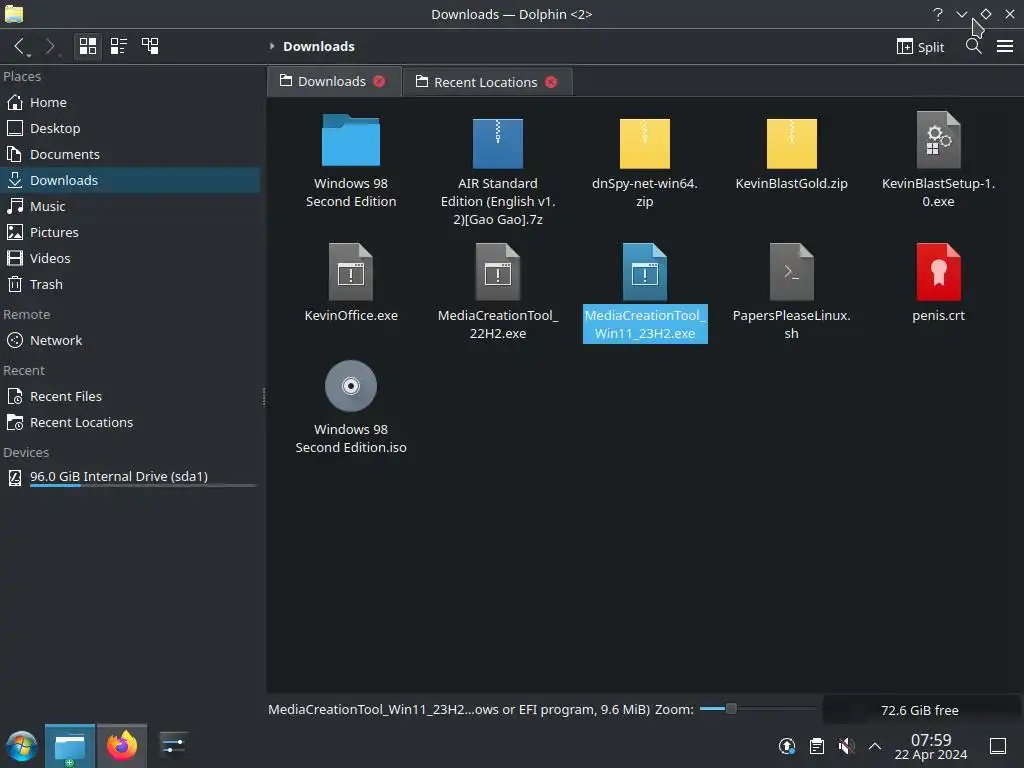Select MediaCreationTool_Win11_23H2.exe icon
The width and height of the screenshot is (1024, 768).
(645, 272)
